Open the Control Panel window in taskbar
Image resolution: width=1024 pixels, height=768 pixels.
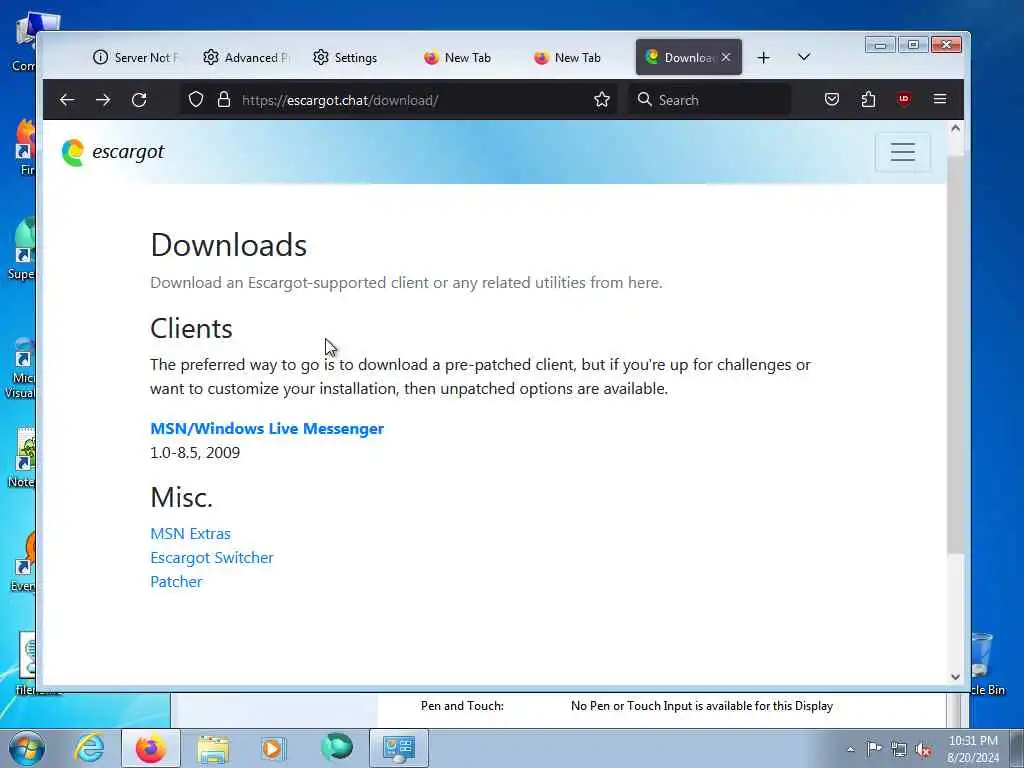click(399, 748)
